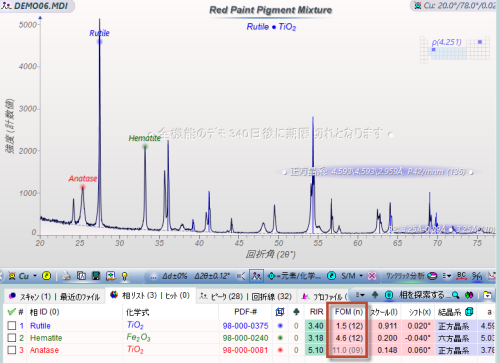Image resolution: width=500 pixels, height=363 pixels.
Task: Click the purple X clear icon
Action: pyautogui.click(x=372, y=276)
